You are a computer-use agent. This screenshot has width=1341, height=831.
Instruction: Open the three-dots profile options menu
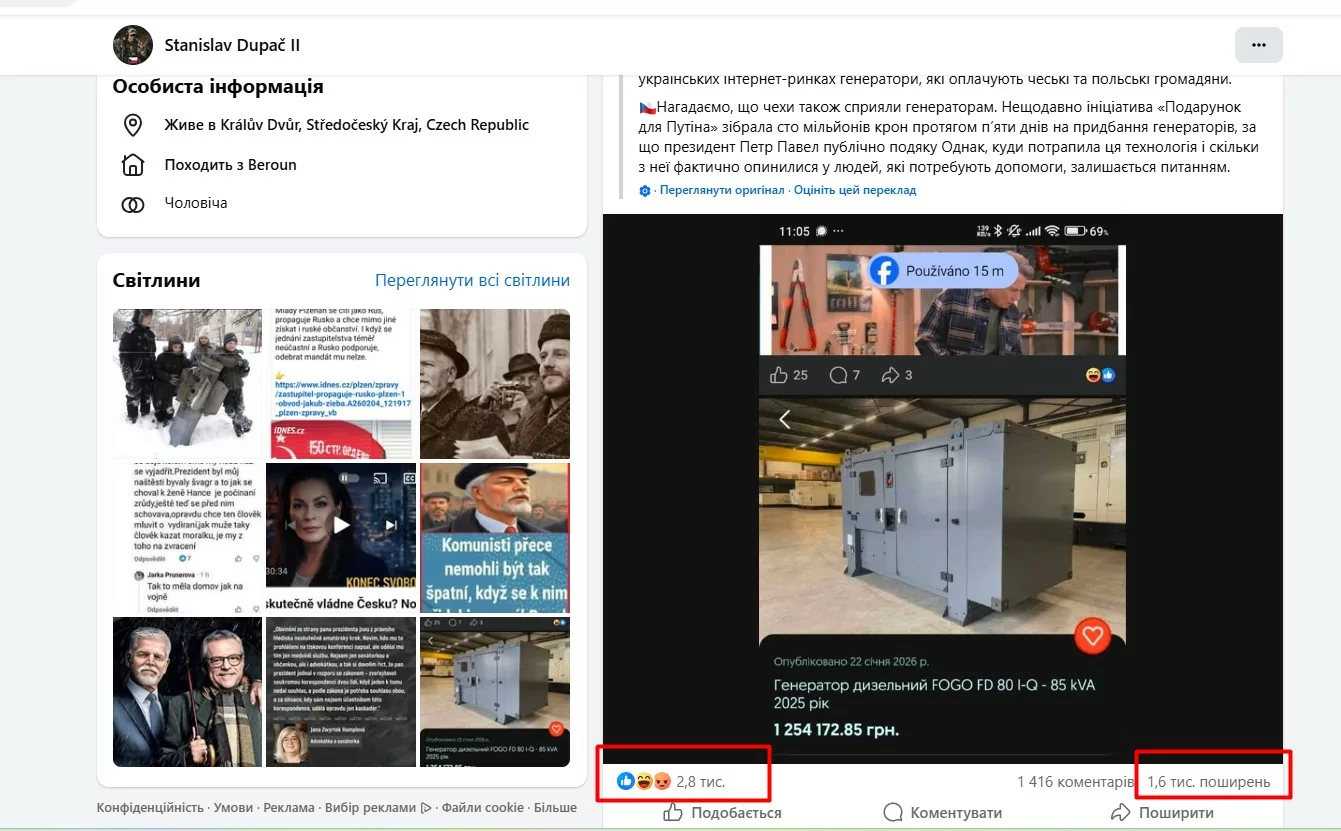tap(1258, 45)
